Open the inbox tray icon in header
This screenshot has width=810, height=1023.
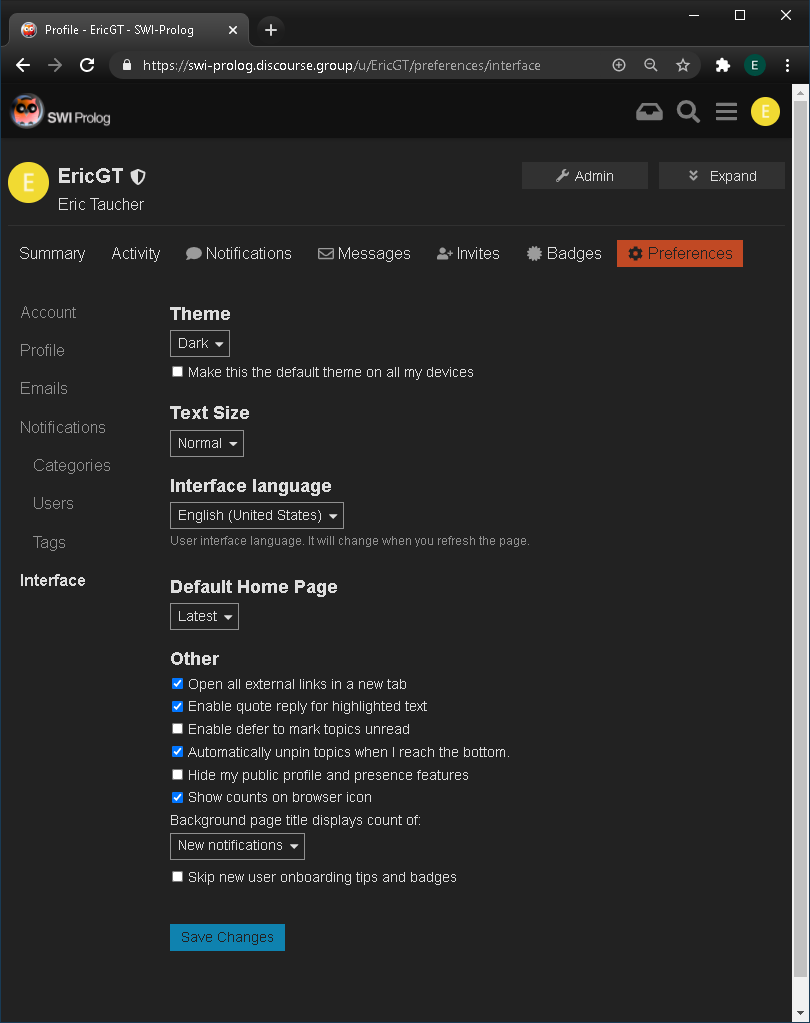[649, 112]
